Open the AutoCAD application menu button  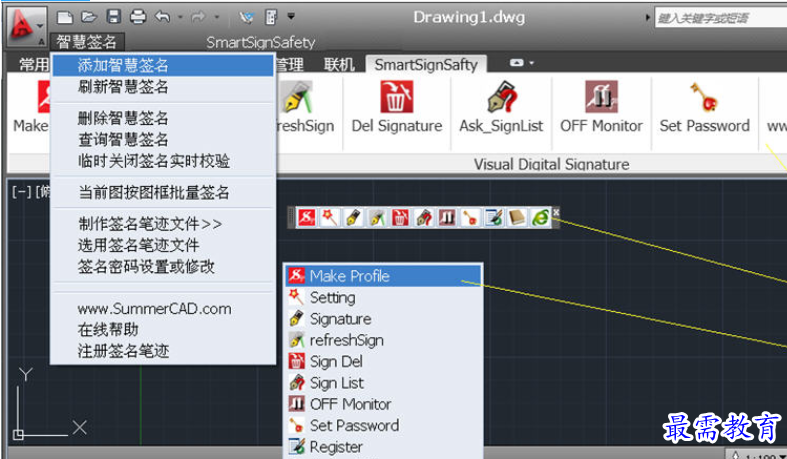[x=27, y=27]
